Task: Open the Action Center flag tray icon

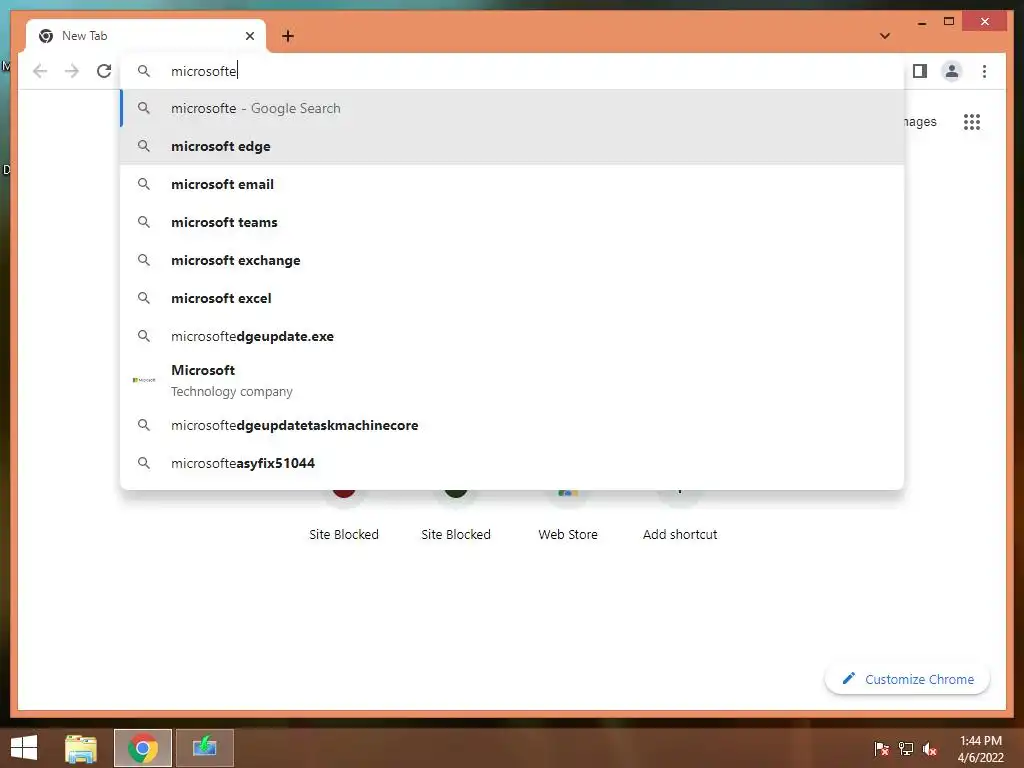Action: pyautogui.click(x=881, y=749)
